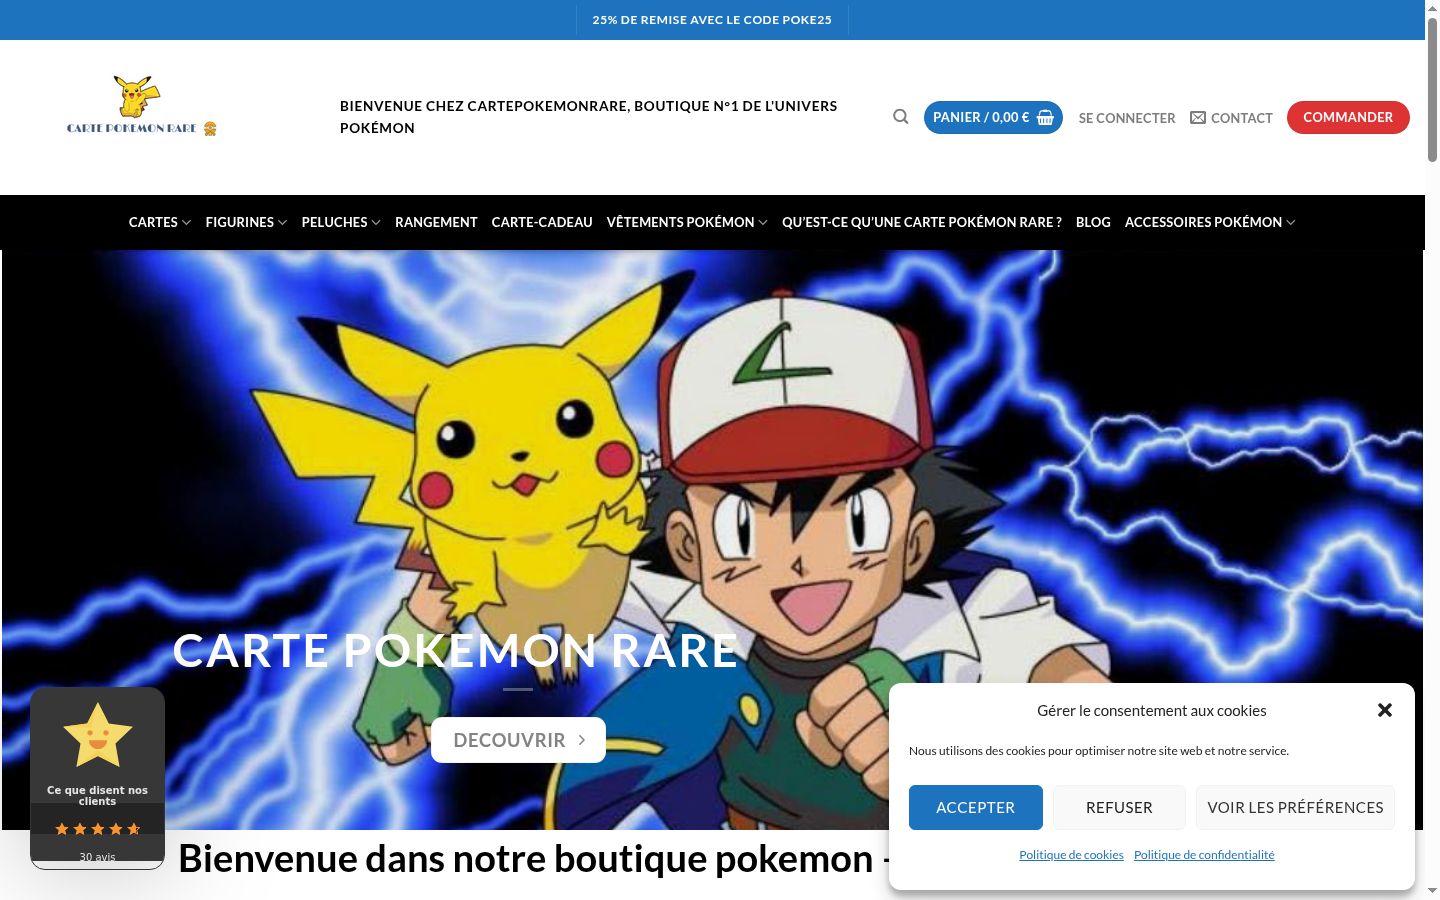This screenshot has height=900, width=1440.
Task: Open the Carte-Cadeau menu item
Action: (542, 222)
